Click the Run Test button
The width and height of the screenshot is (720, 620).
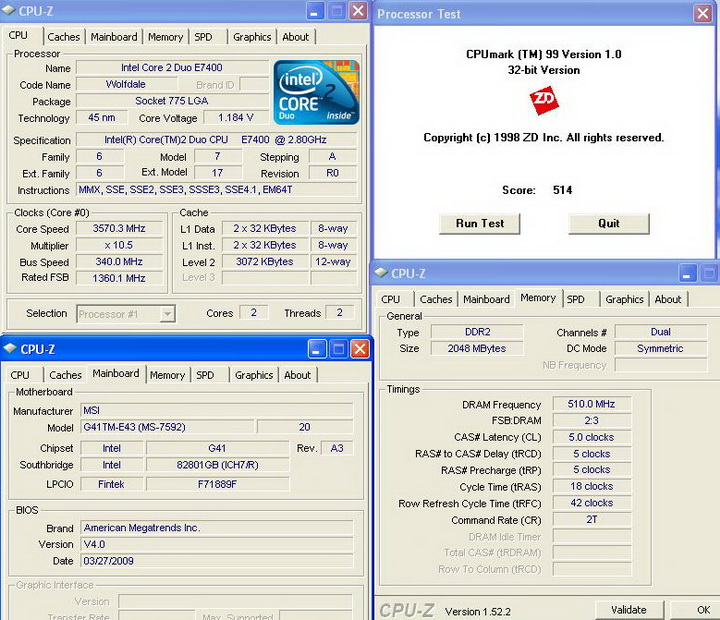[480, 224]
